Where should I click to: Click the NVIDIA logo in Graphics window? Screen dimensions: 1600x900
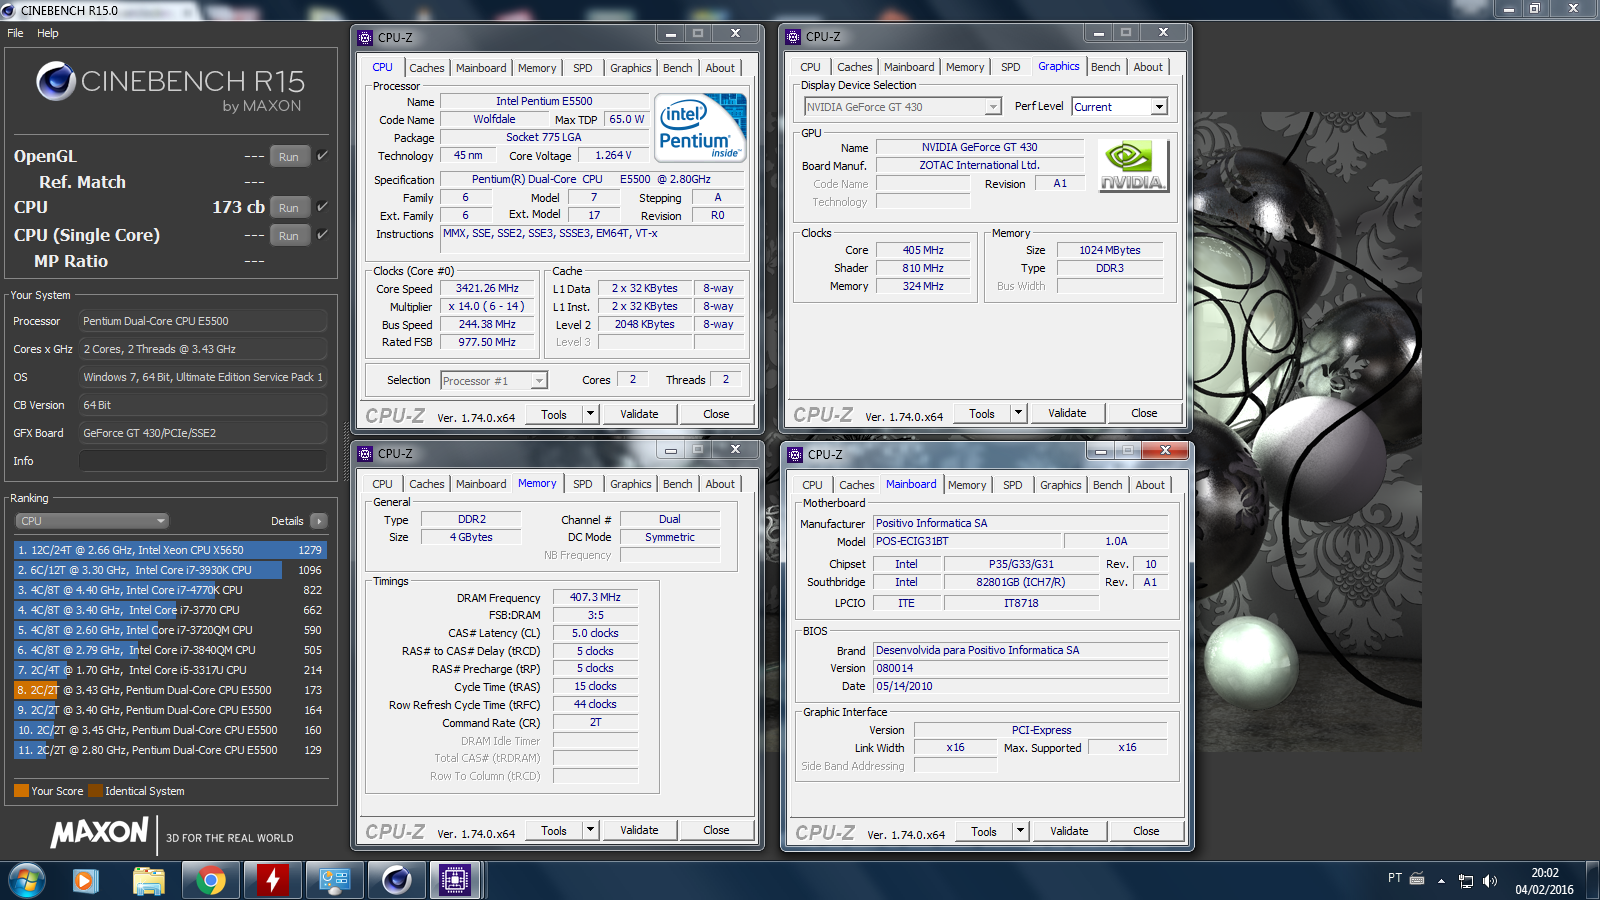[1132, 165]
